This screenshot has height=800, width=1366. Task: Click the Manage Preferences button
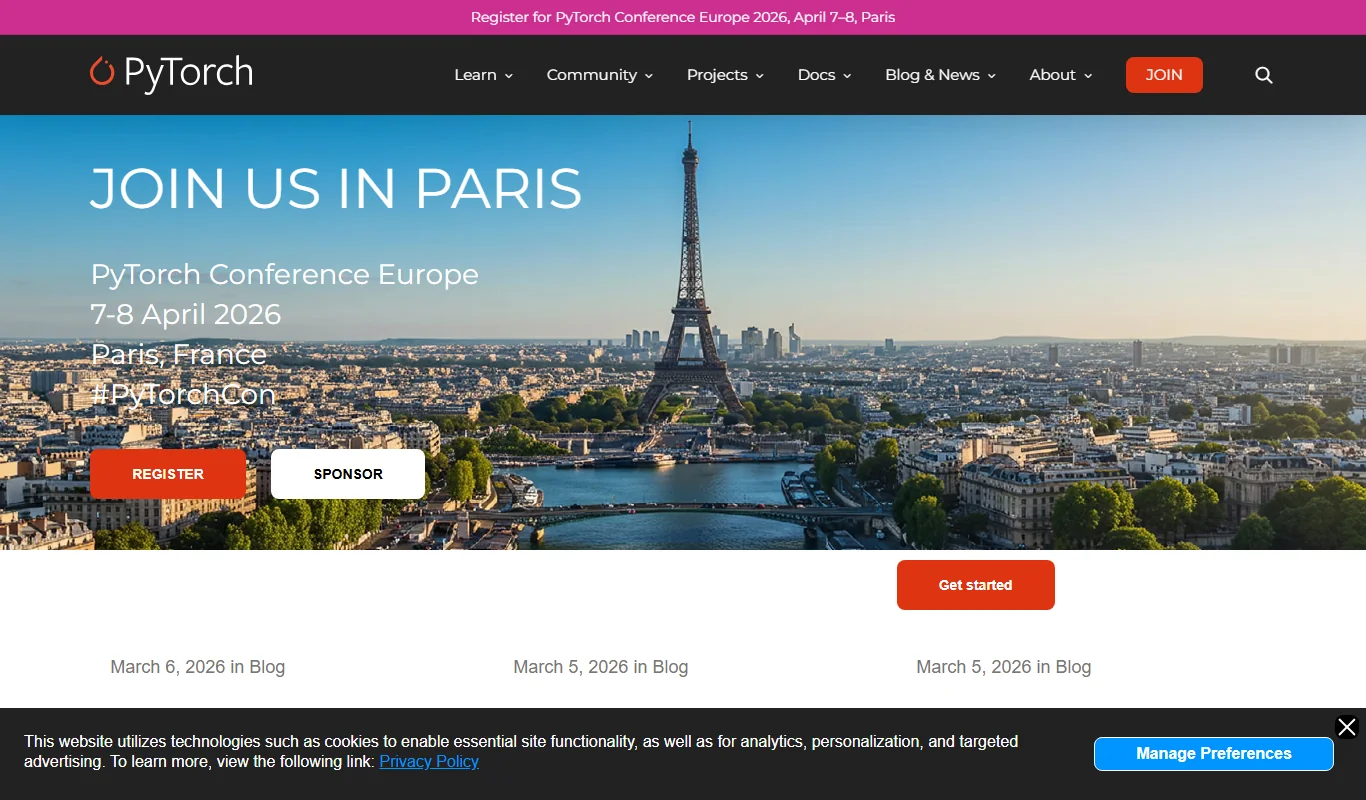coord(1214,754)
